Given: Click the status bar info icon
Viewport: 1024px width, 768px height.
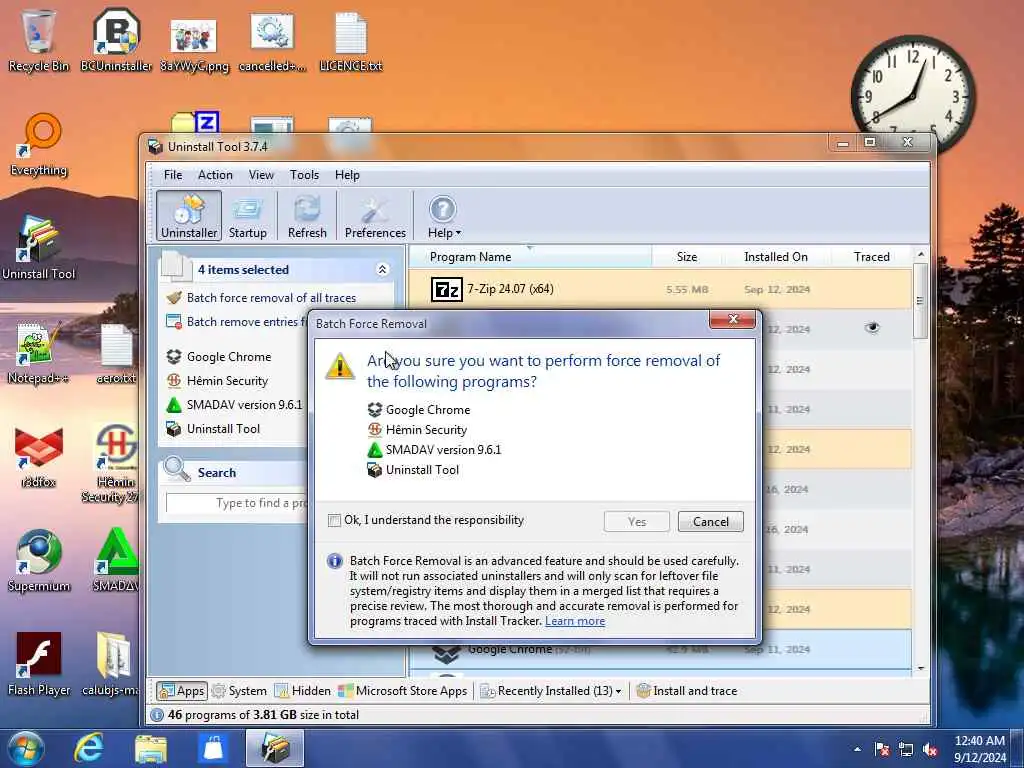Looking at the screenshot, I should tap(157, 715).
